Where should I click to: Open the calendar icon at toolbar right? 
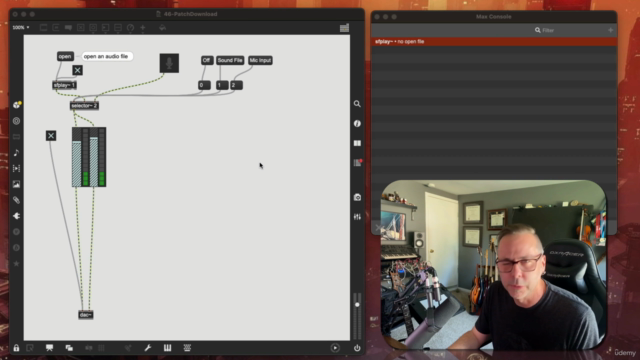pos(344,28)
